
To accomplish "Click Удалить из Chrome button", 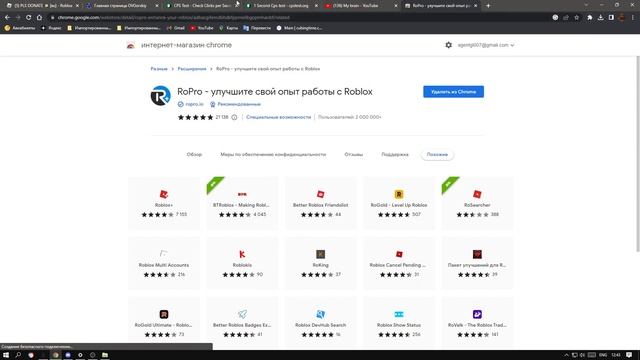I will click(x=453, y=92).
